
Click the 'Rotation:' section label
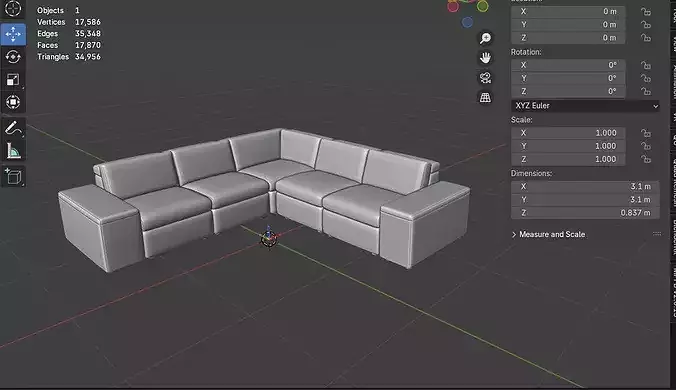point(526,52)
